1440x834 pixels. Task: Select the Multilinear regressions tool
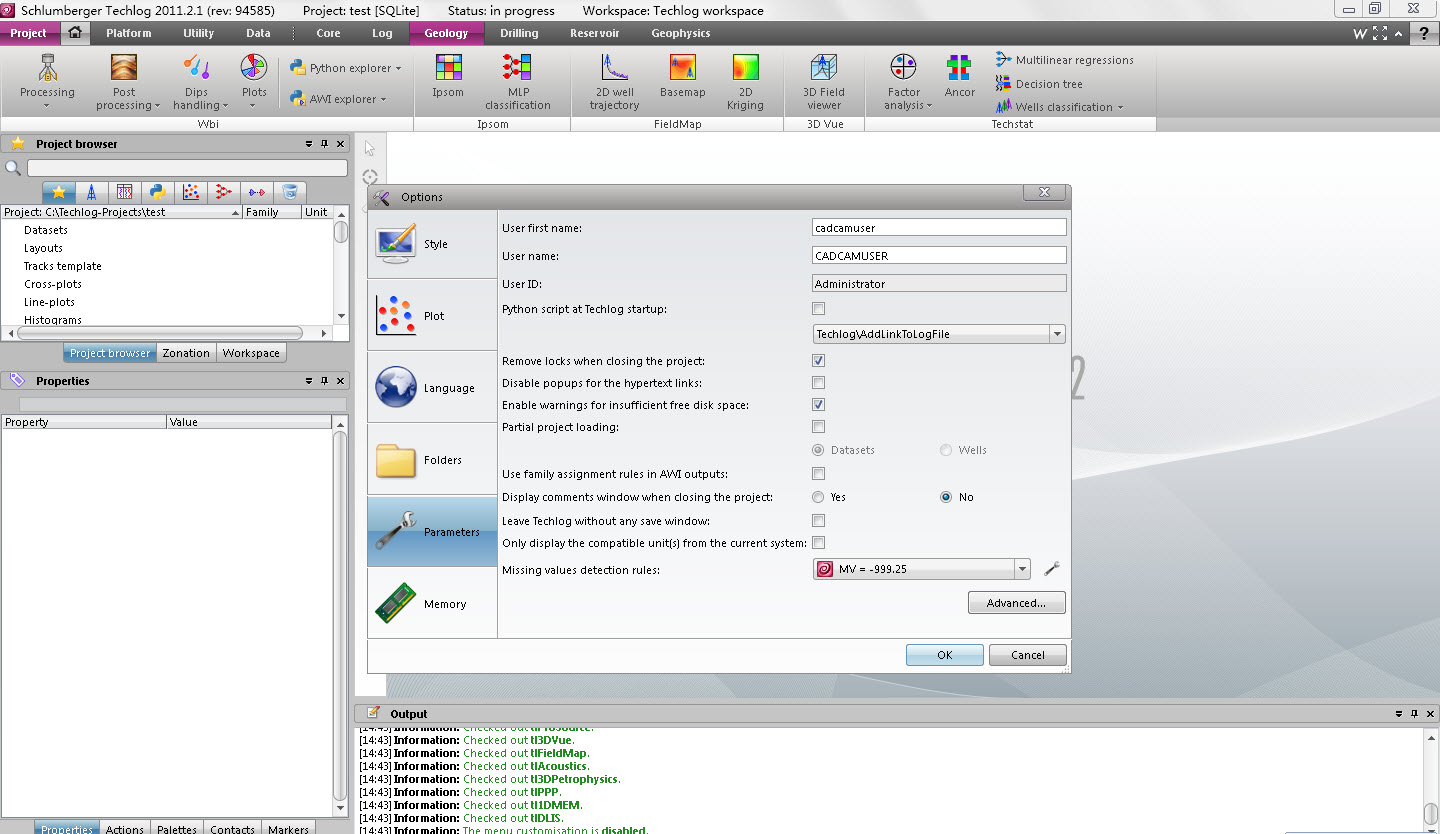(1064, 60)
